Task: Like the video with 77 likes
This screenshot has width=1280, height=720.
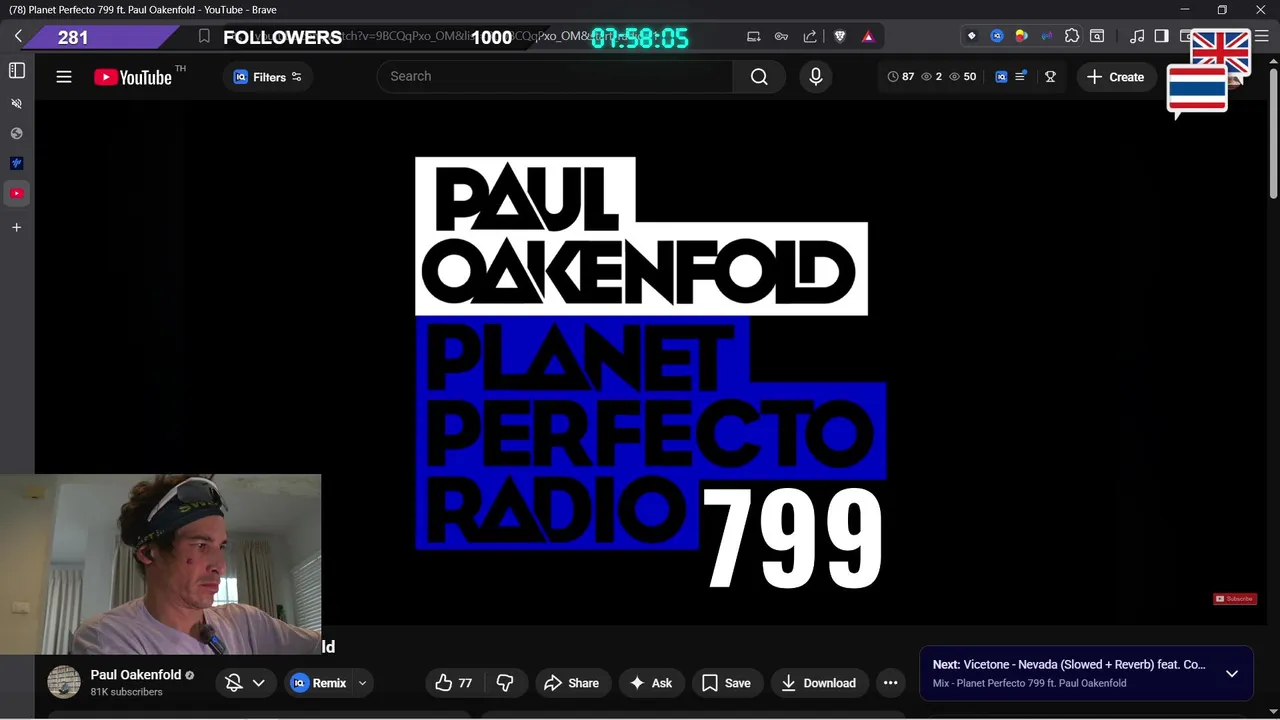Action: click(x=454, y=683)
